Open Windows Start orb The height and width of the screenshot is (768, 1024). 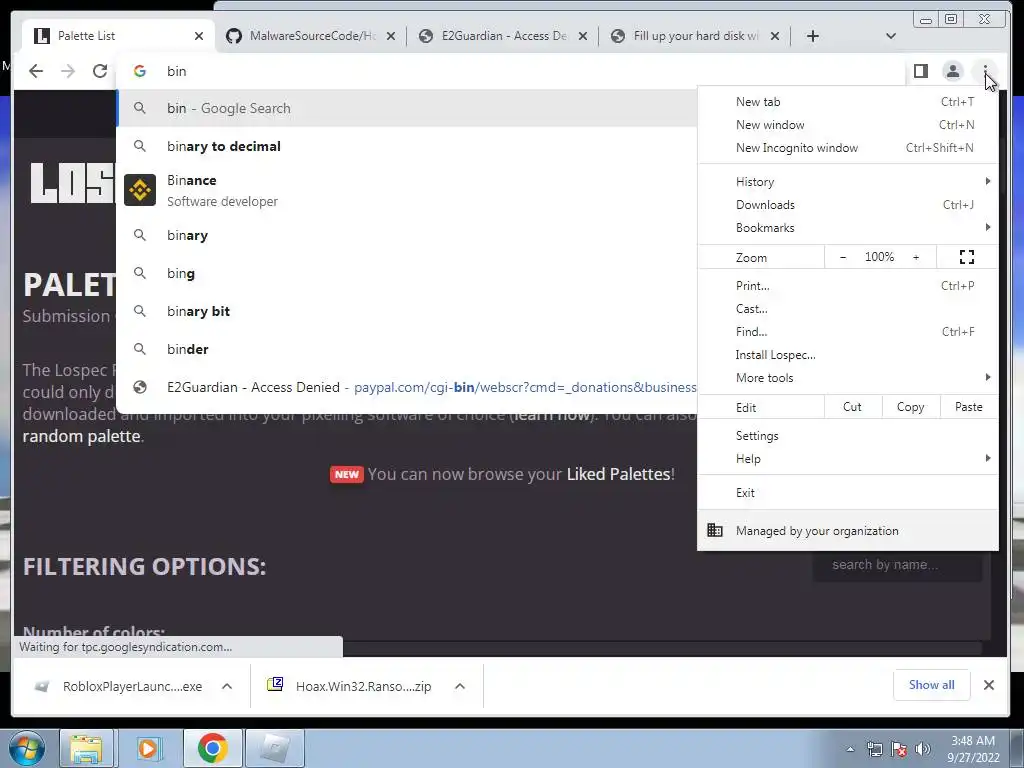[x=27, y=748]
